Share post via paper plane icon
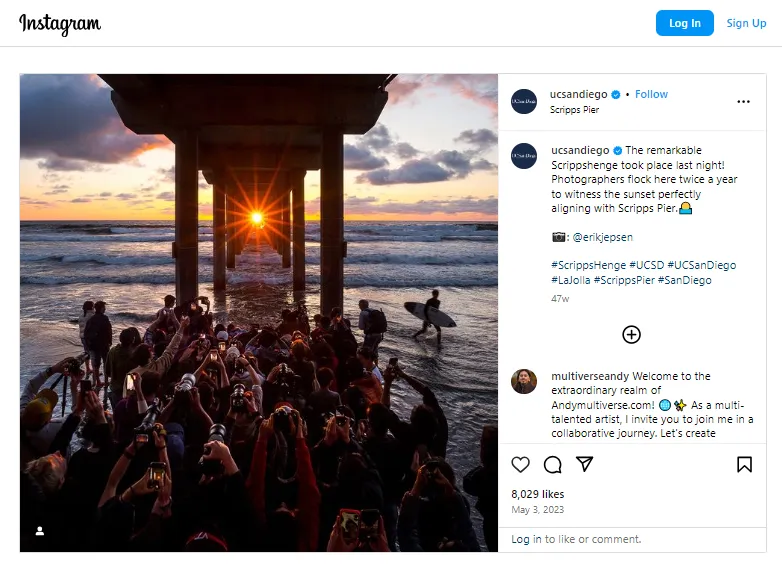The width and height of the screenshot is (782, 568). point(585,464)
